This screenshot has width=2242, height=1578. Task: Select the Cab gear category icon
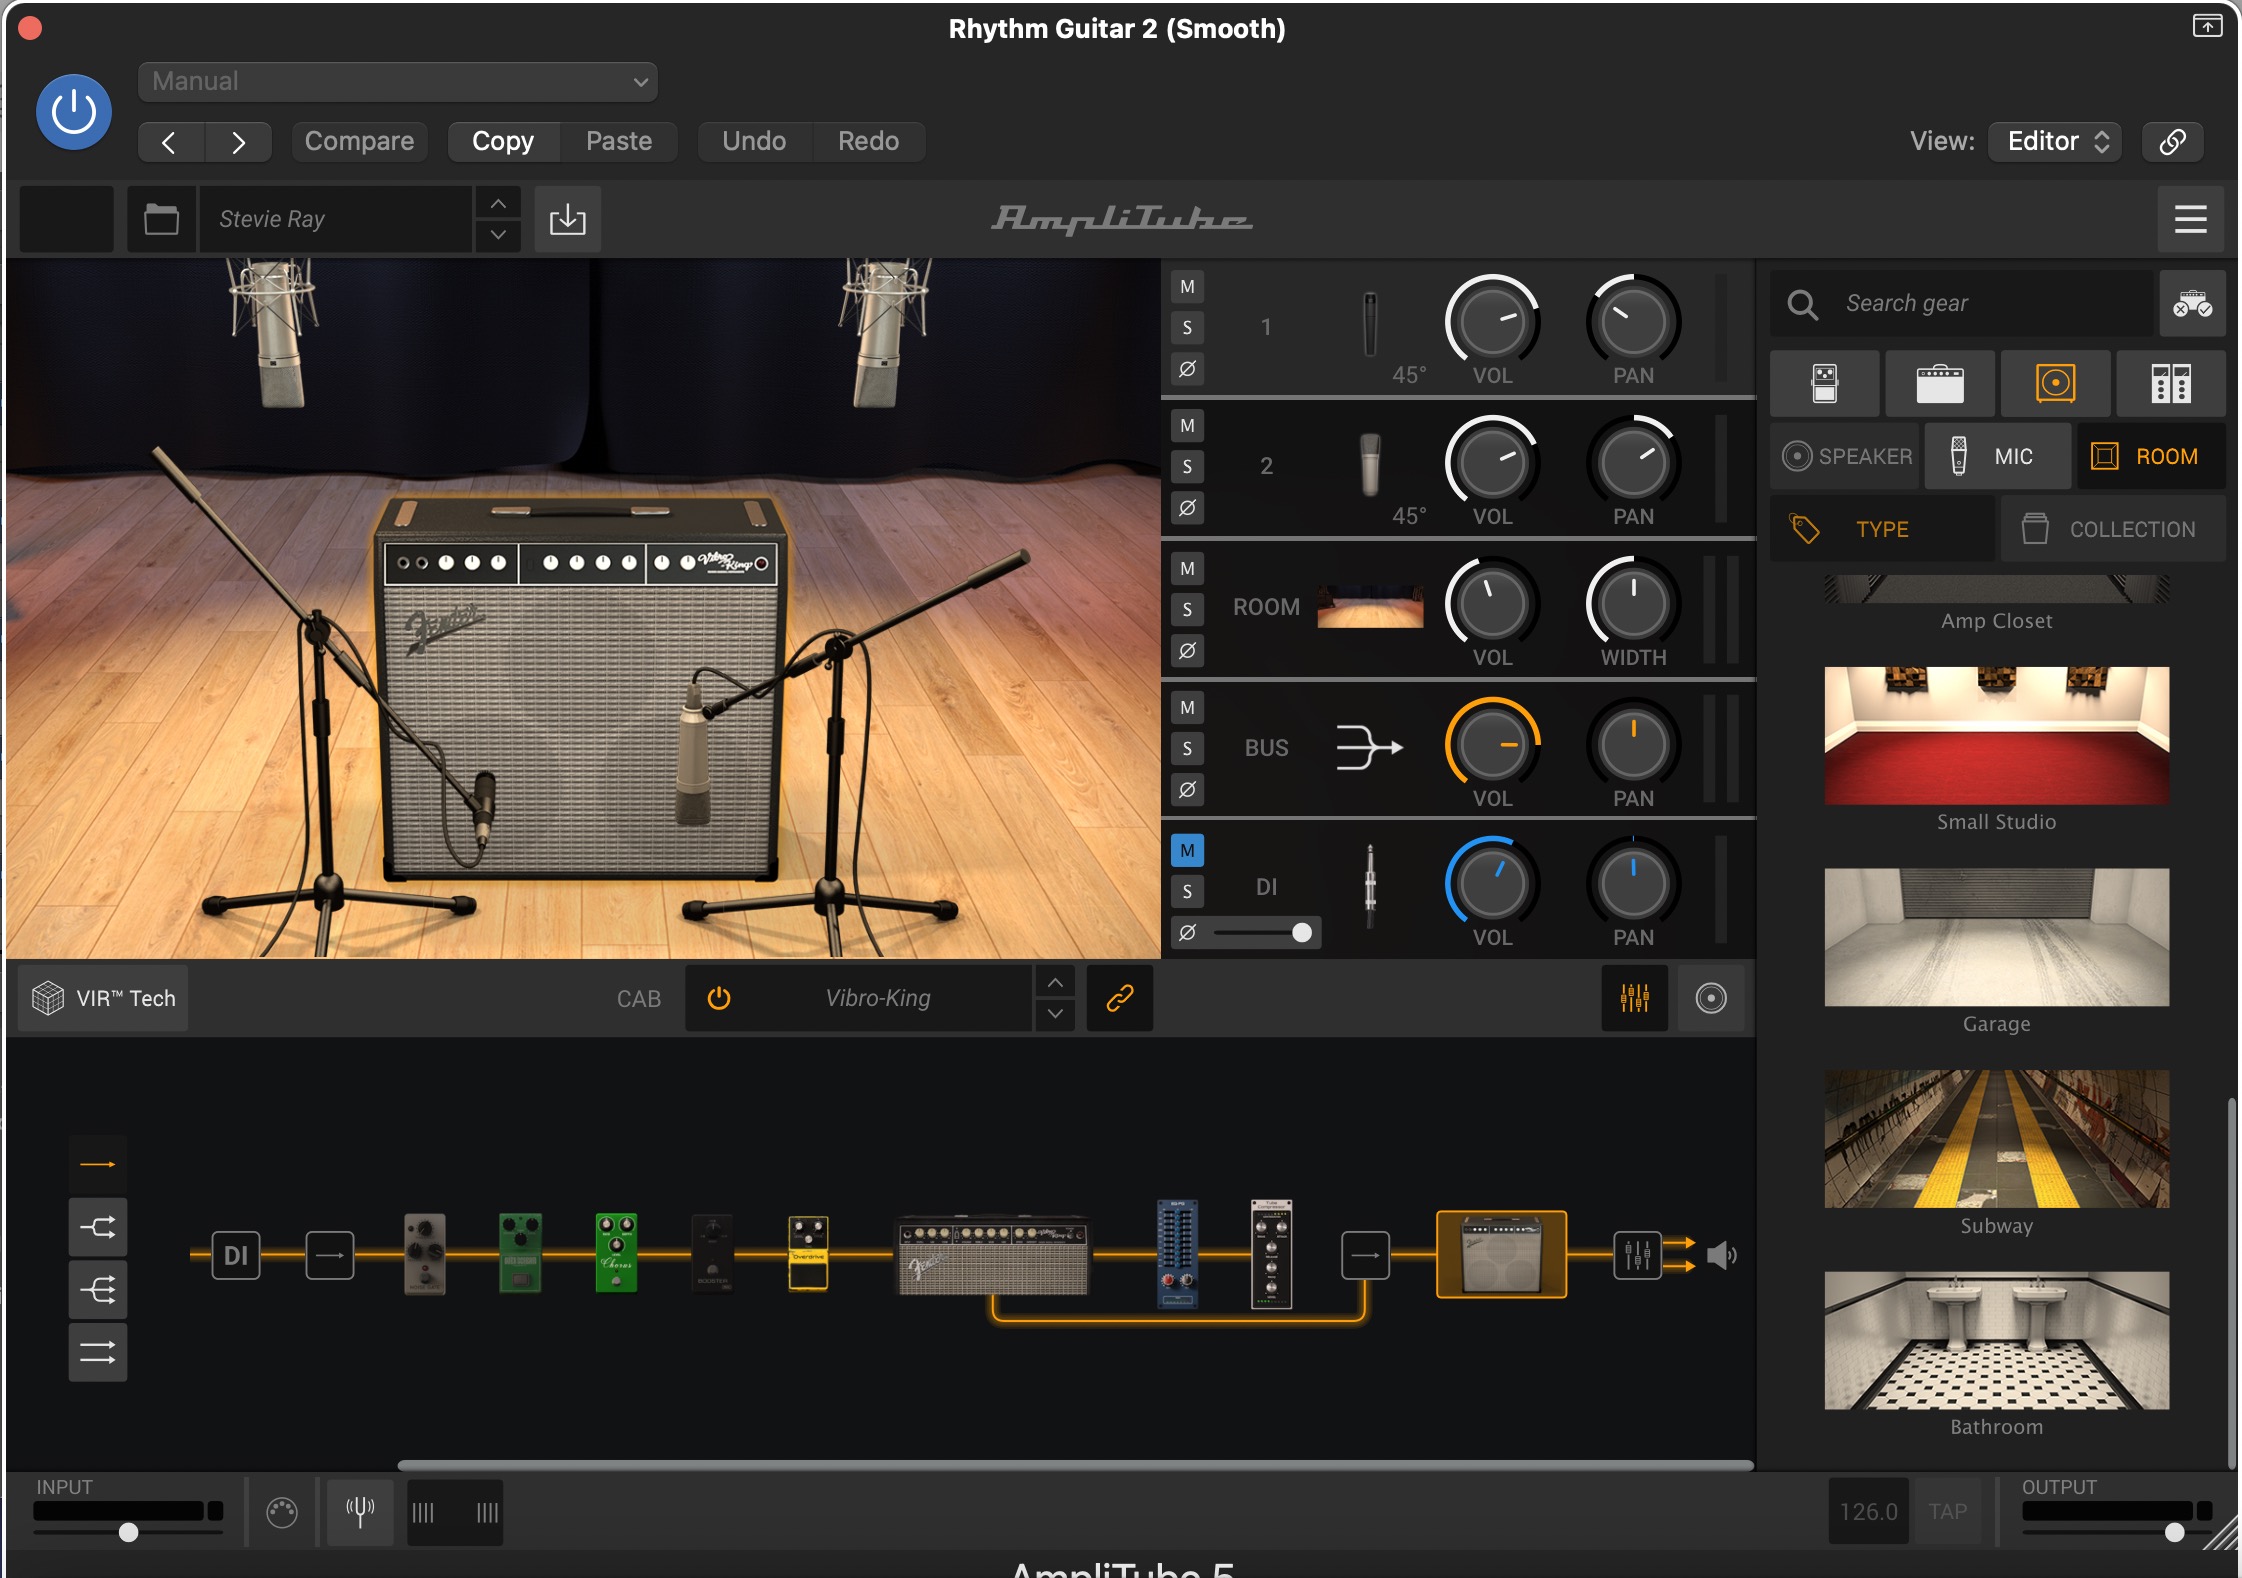(2055, 384)
